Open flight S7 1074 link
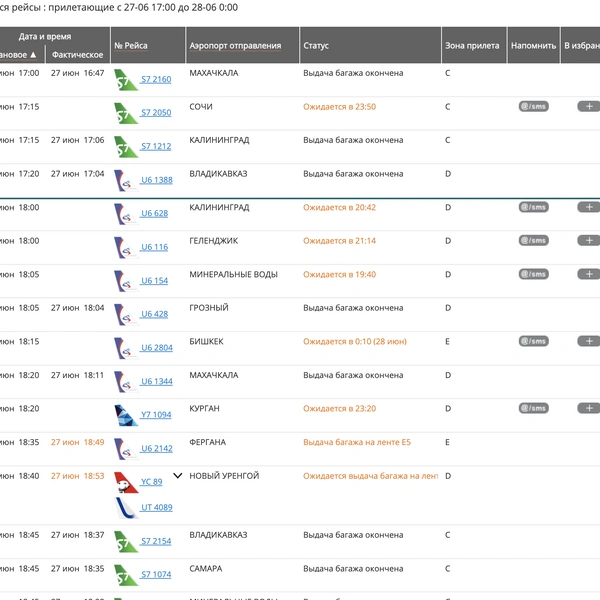 click(x=156, y=574)
